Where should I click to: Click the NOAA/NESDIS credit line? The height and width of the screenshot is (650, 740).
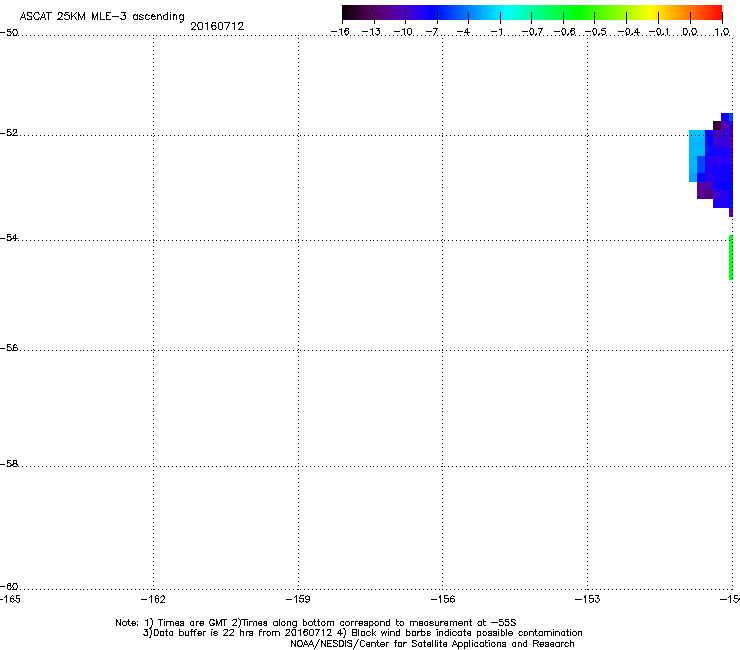(x=432, y=644)
